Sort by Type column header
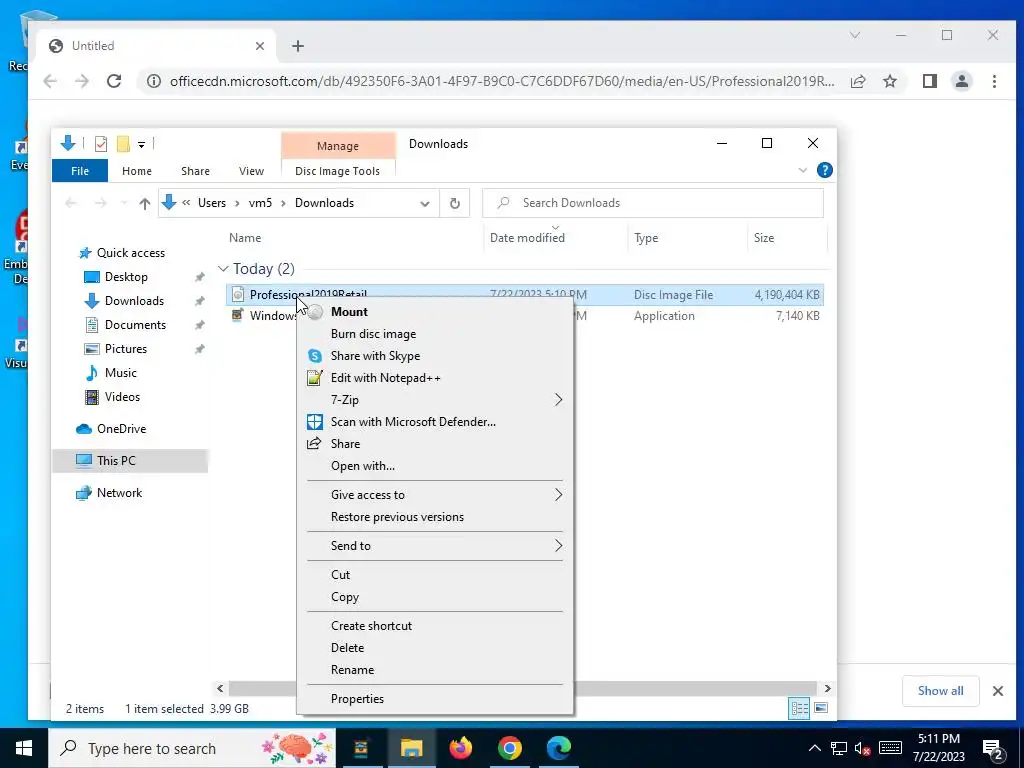1024x768 pixels. (x=646, y=238)
